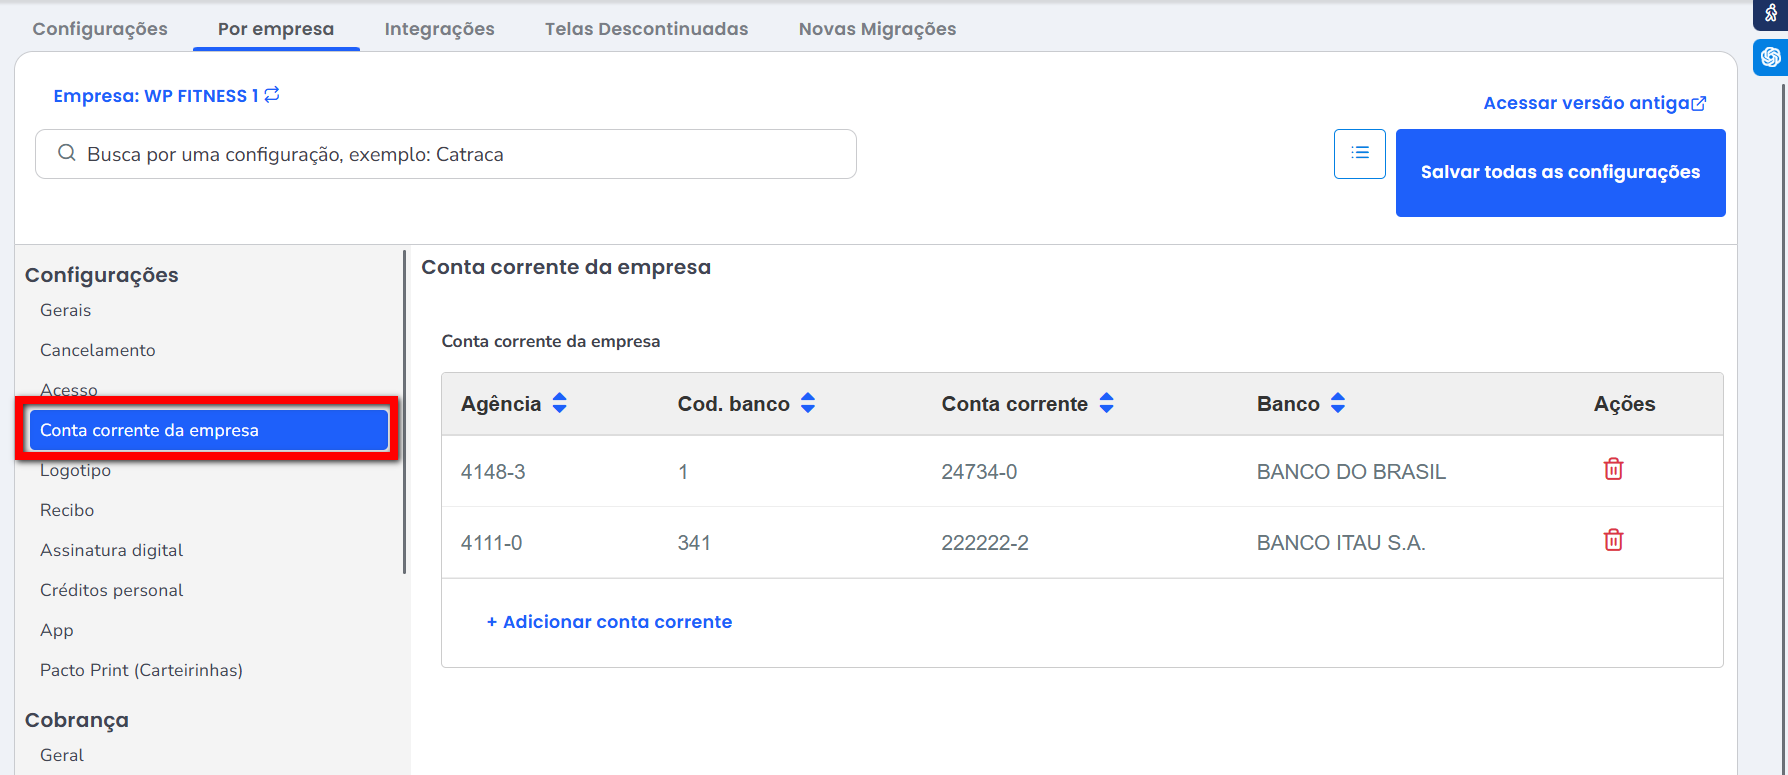Go to Telas Descontinuadas tab
Image resolution: width=1788 pixels, height=775 pixels.
coord(646,29)
